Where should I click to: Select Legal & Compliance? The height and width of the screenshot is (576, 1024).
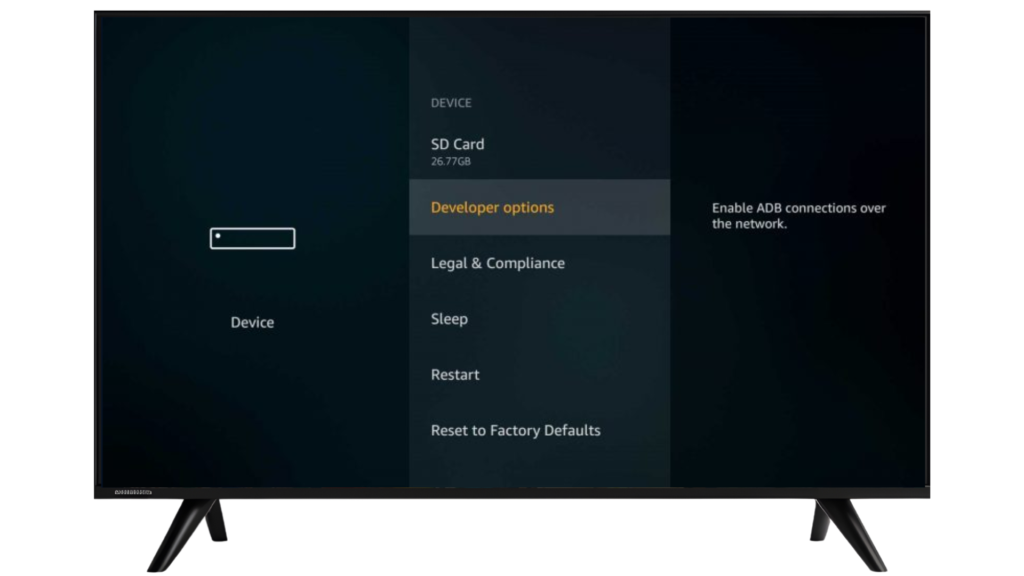point(497,262)
